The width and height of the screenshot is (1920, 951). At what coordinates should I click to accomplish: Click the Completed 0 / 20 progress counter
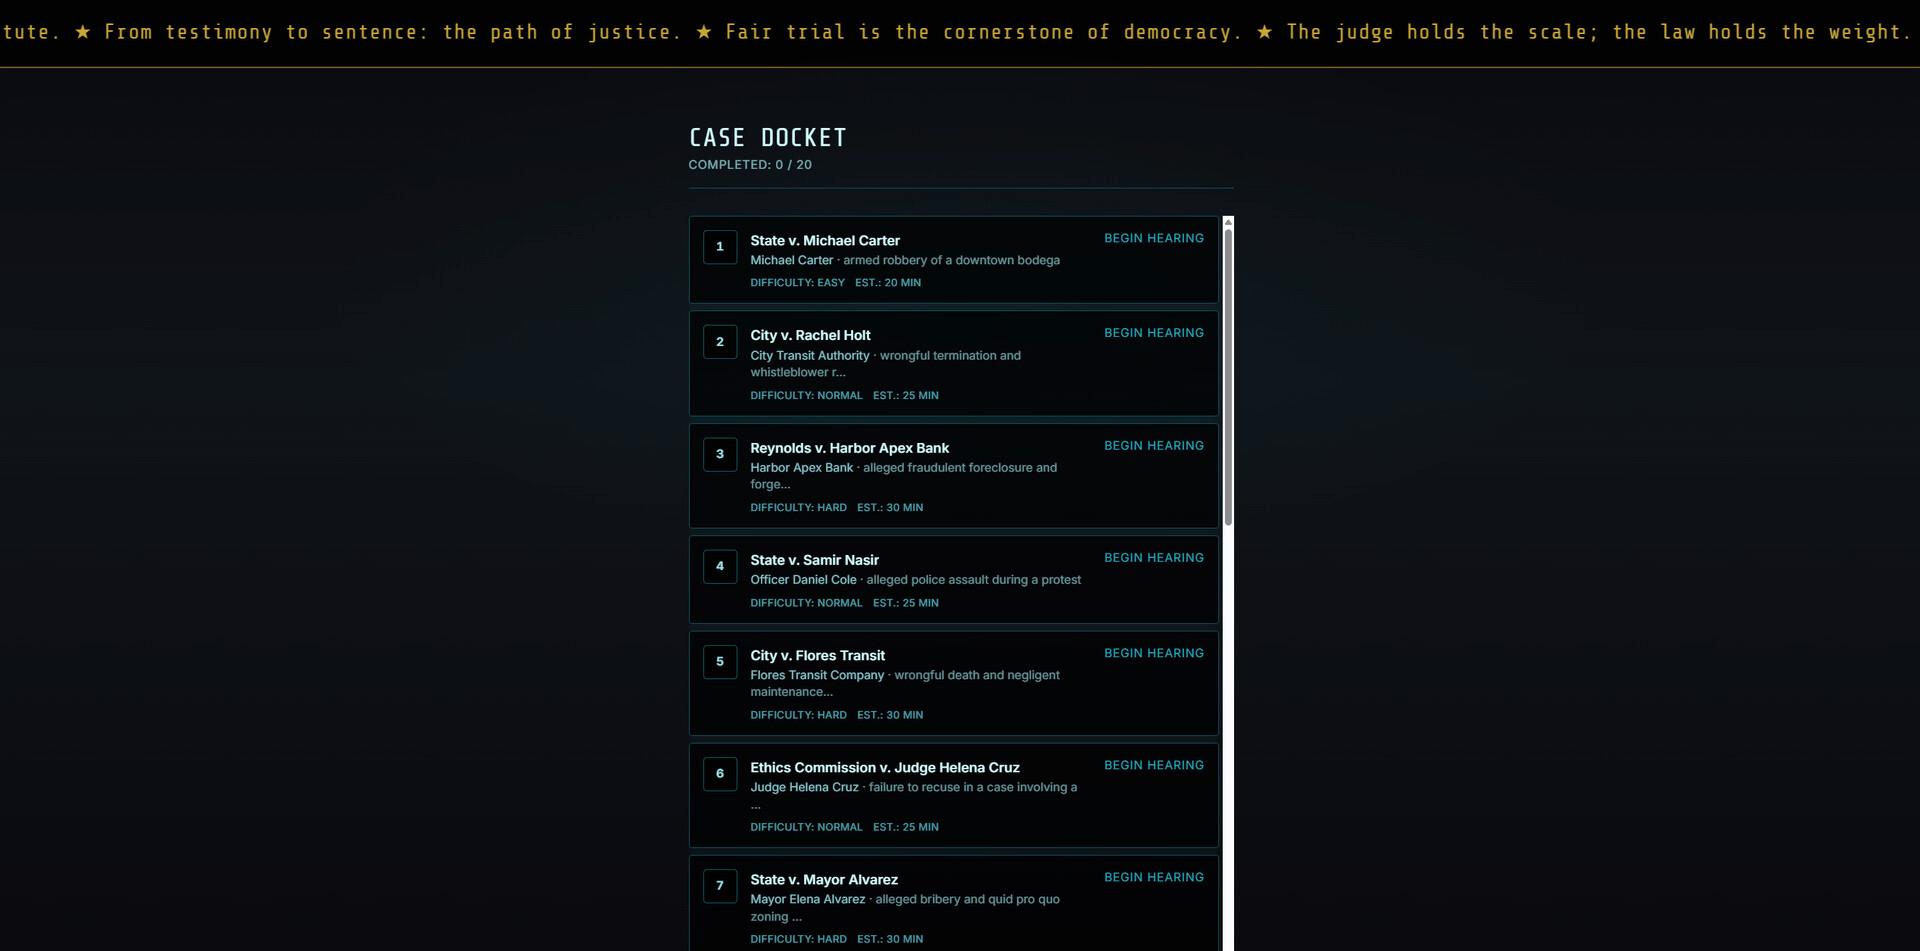coord(750,165)
